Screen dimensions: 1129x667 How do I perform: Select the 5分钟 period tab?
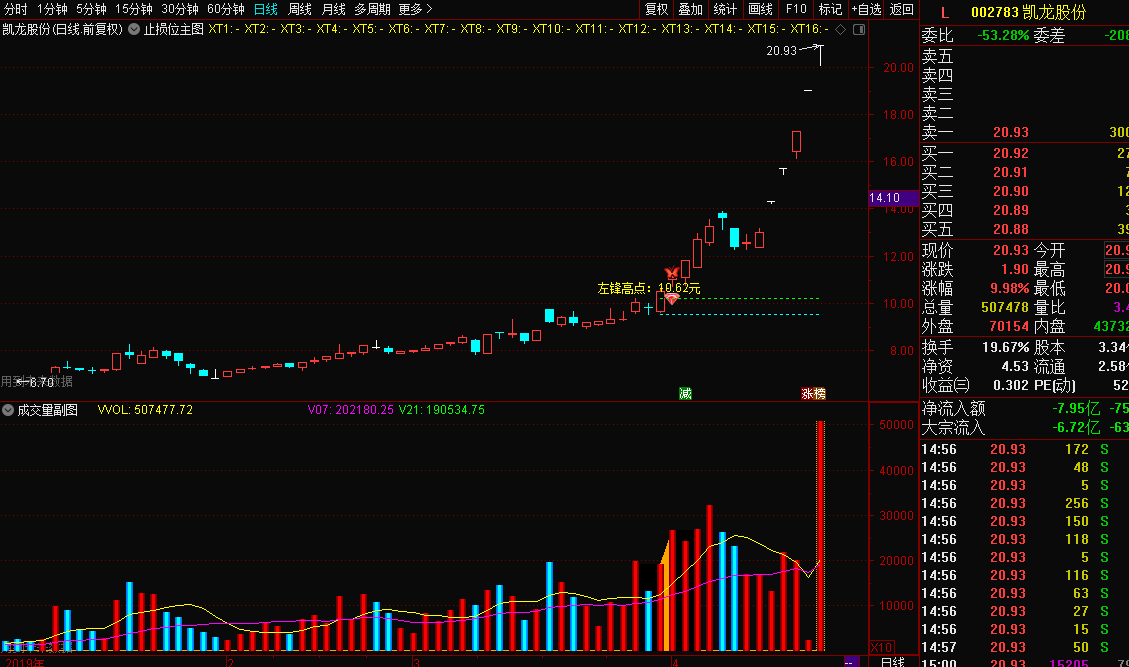[91, 9]
